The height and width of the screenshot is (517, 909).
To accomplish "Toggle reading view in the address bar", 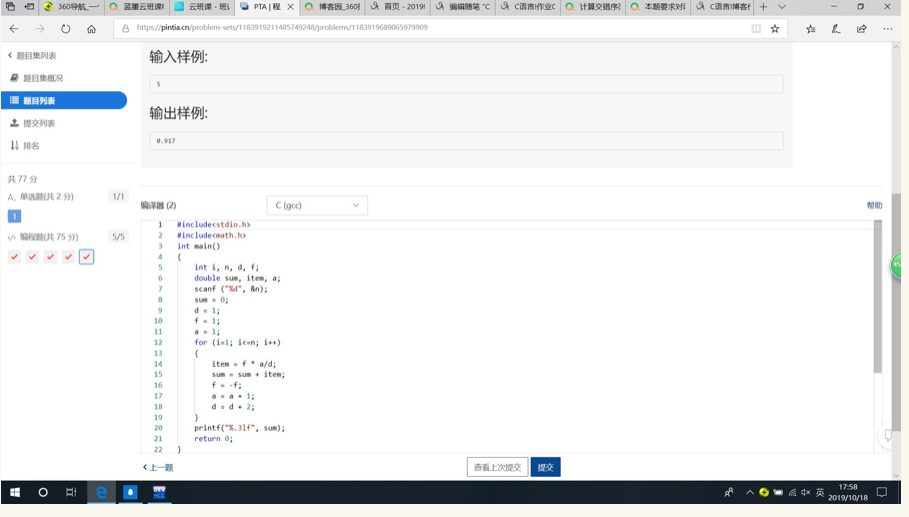I will (756, 28).
